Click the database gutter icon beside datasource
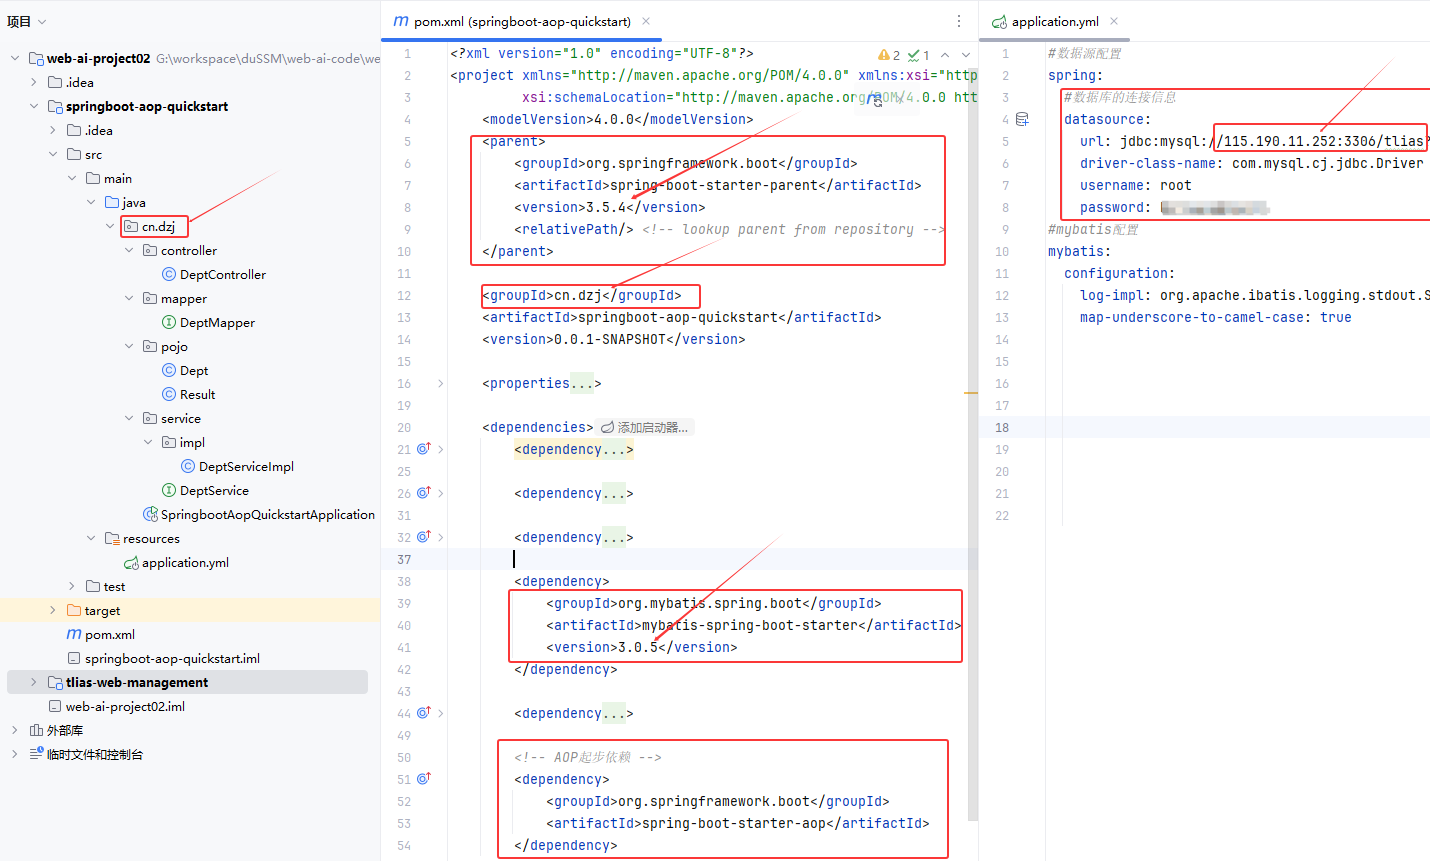This screenshot has width=1430, height=861. coord(1022,119)
